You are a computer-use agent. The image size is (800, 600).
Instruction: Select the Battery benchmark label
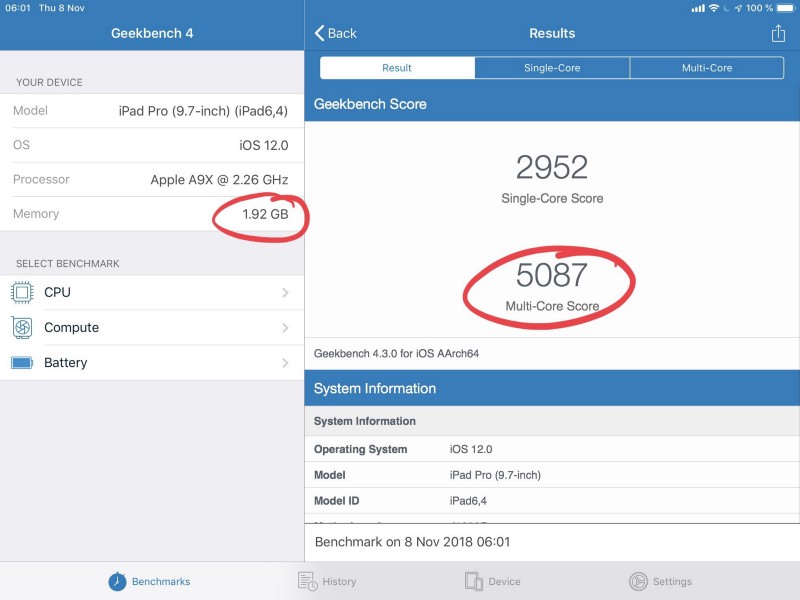pyautogui.click(x=65, y=363)
